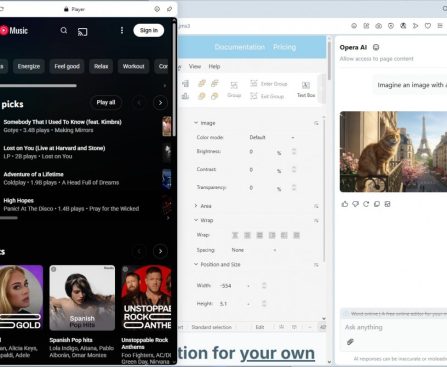Open the Documentation link

pos(240,47)
